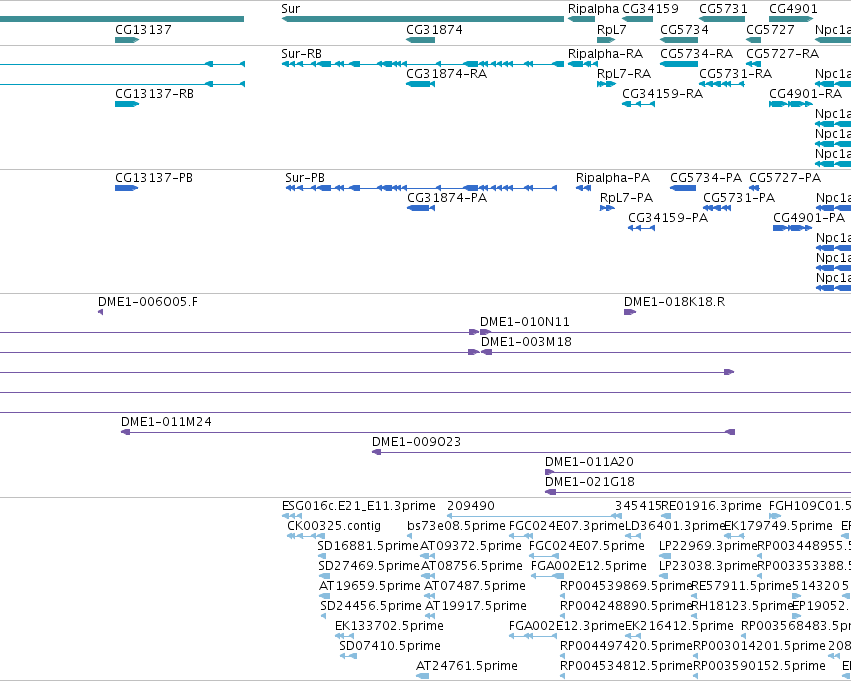Click the Sur-PB protein label

click(305, 178)
